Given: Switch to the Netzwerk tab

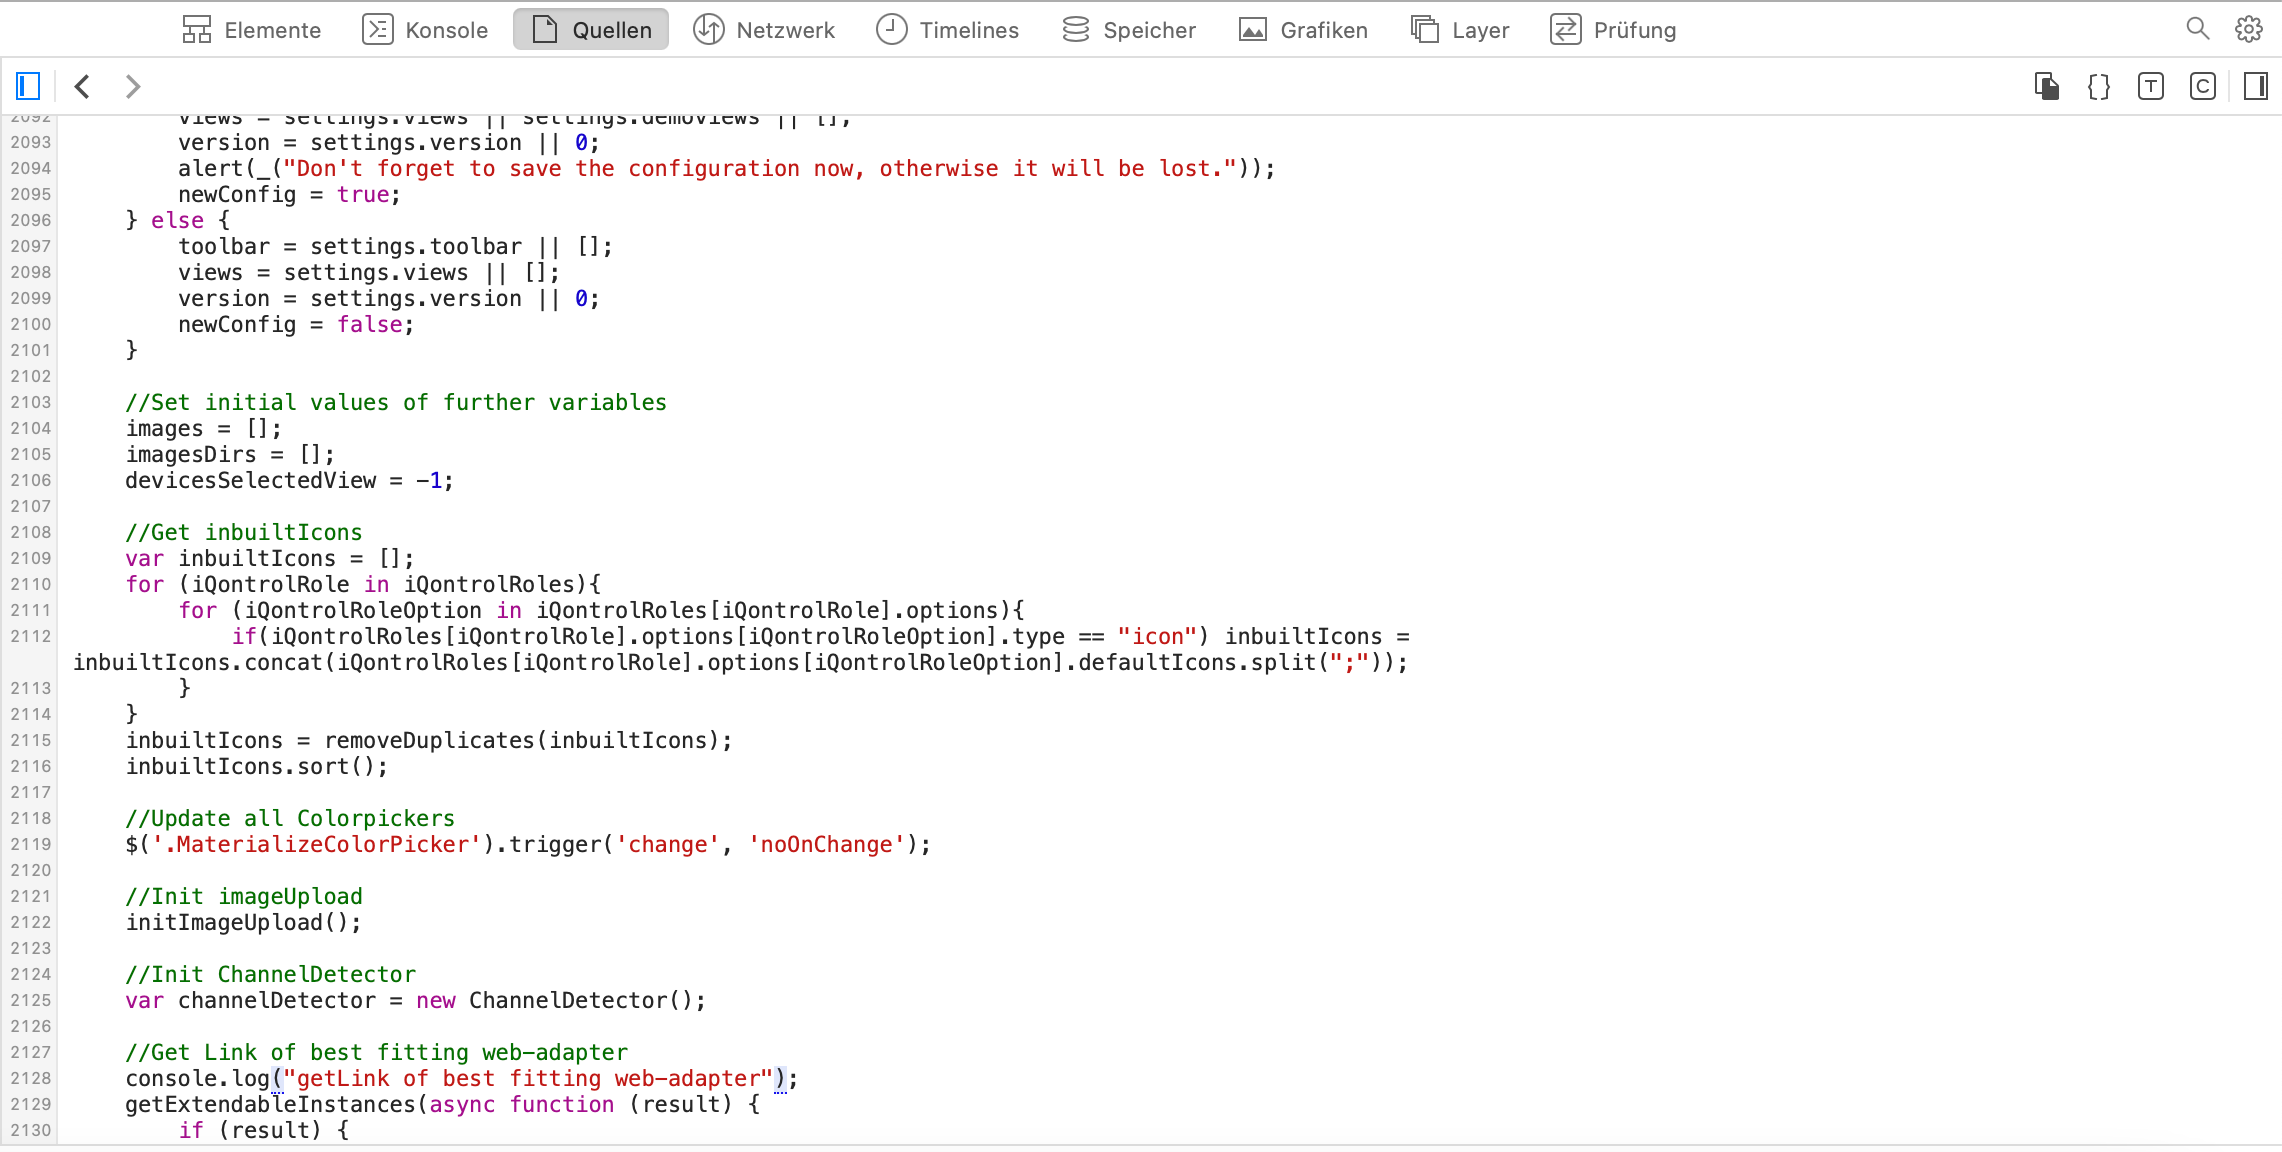Looking at the screenshot, I should coord(764,30).
